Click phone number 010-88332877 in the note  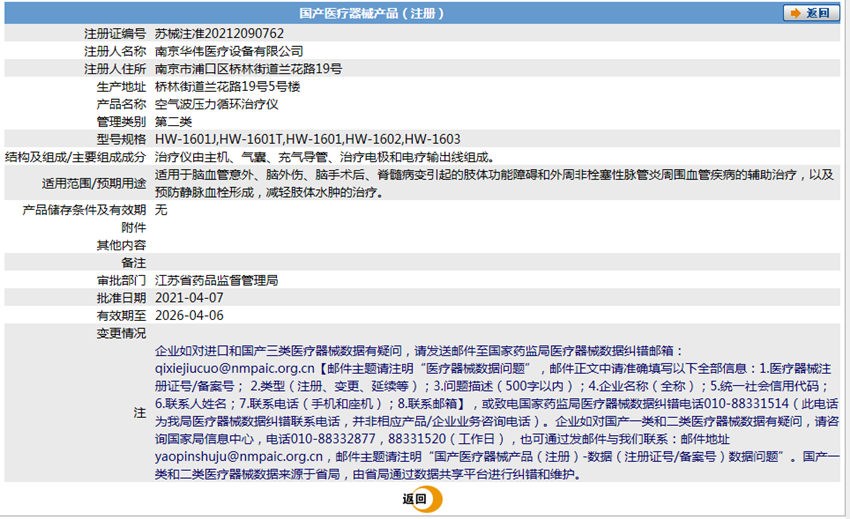333,439
